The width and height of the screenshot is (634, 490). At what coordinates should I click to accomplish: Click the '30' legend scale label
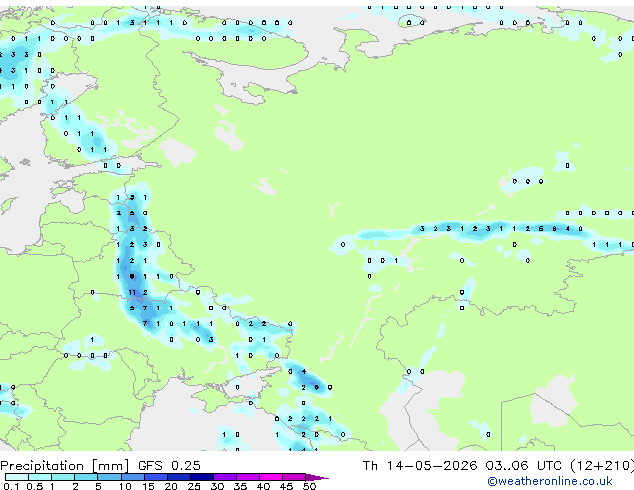tap(217, 486)
